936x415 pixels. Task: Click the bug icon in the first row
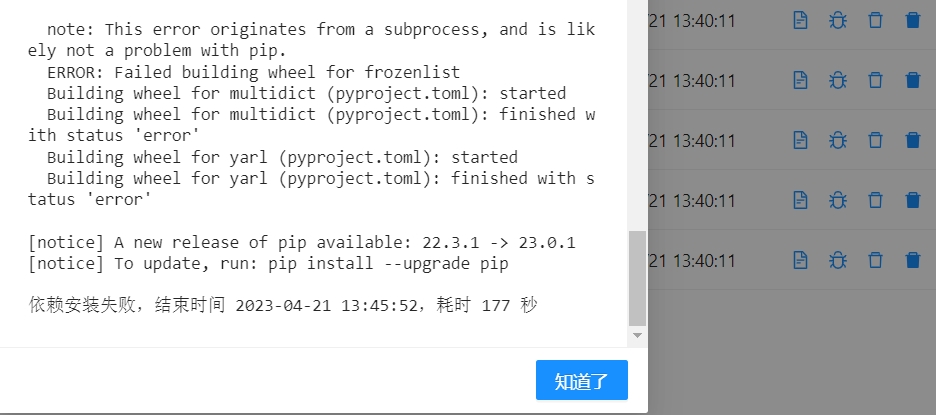pyautogui.click(x=837, y=20)
